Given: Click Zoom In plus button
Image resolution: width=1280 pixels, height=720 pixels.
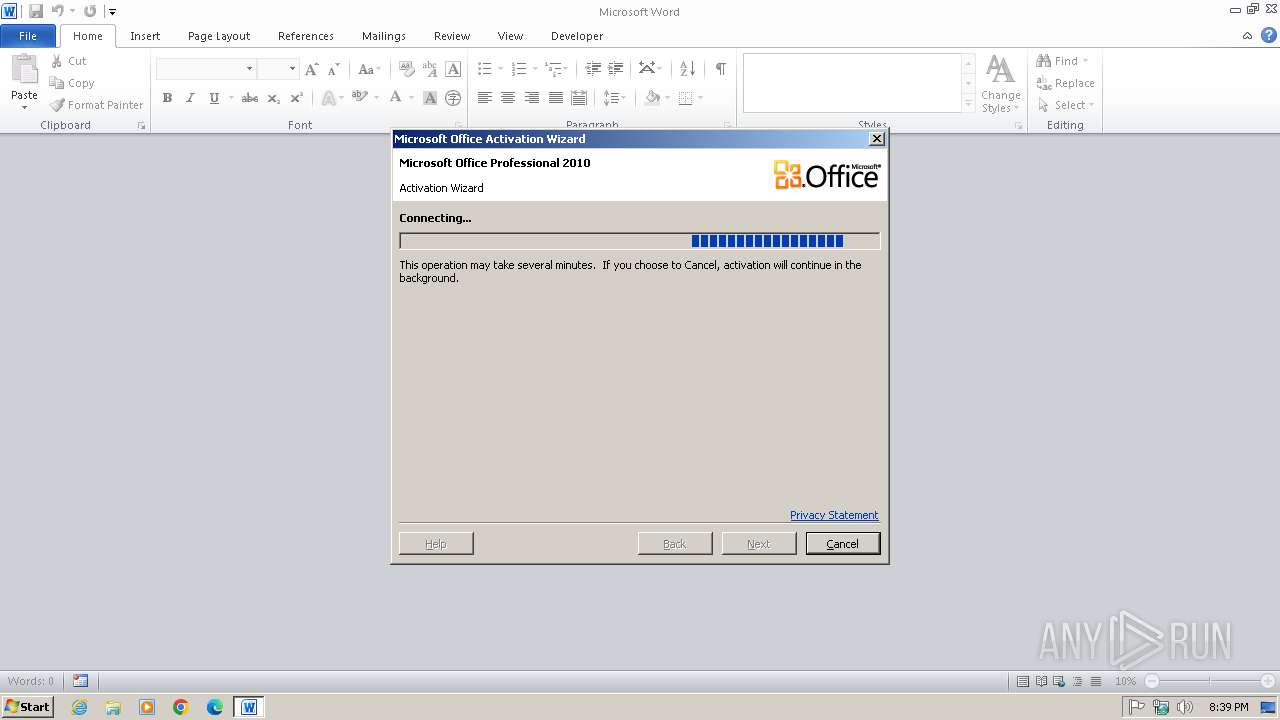Looking at the screenshot, I should [1268, 681].
